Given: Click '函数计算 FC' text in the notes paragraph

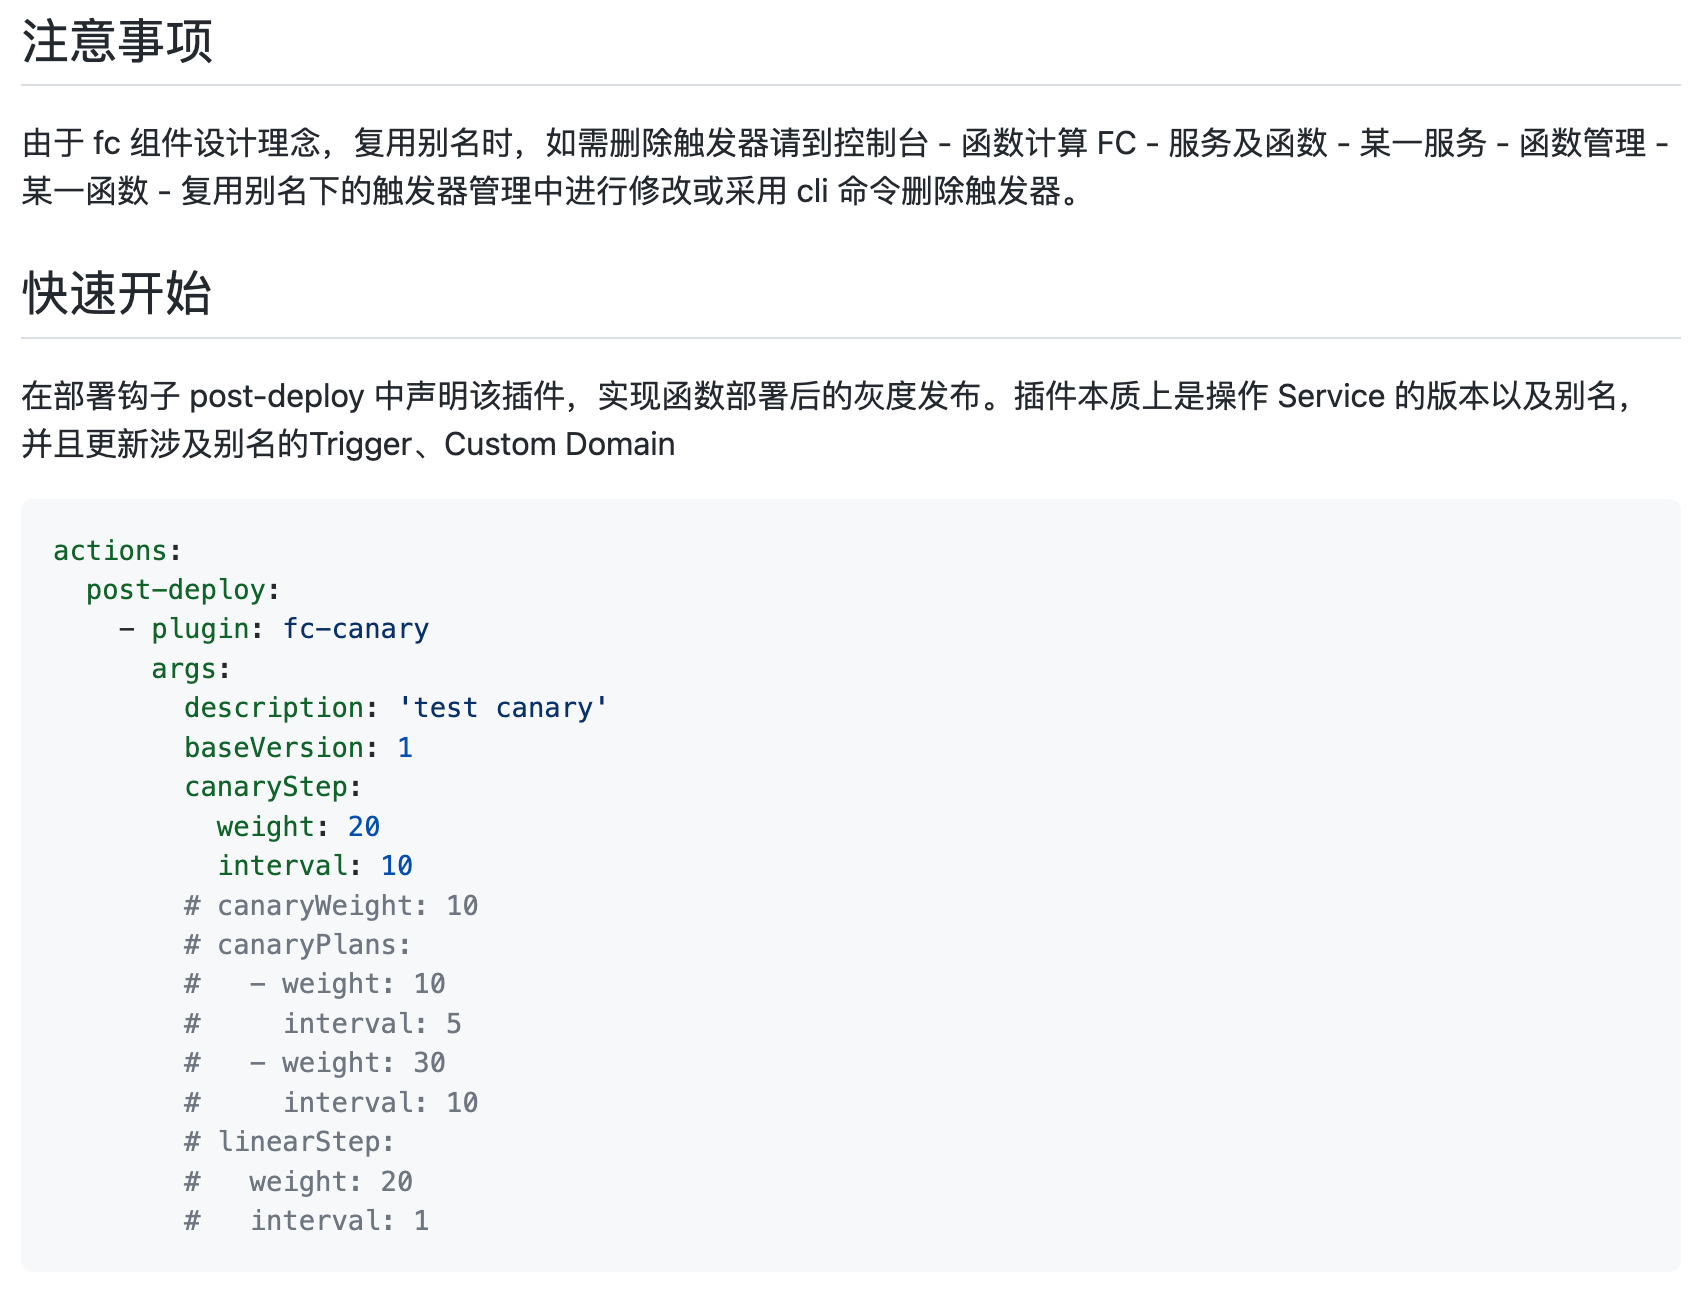Looking at the screenshot, I should pyautogui.click(x=1048, y=143).
